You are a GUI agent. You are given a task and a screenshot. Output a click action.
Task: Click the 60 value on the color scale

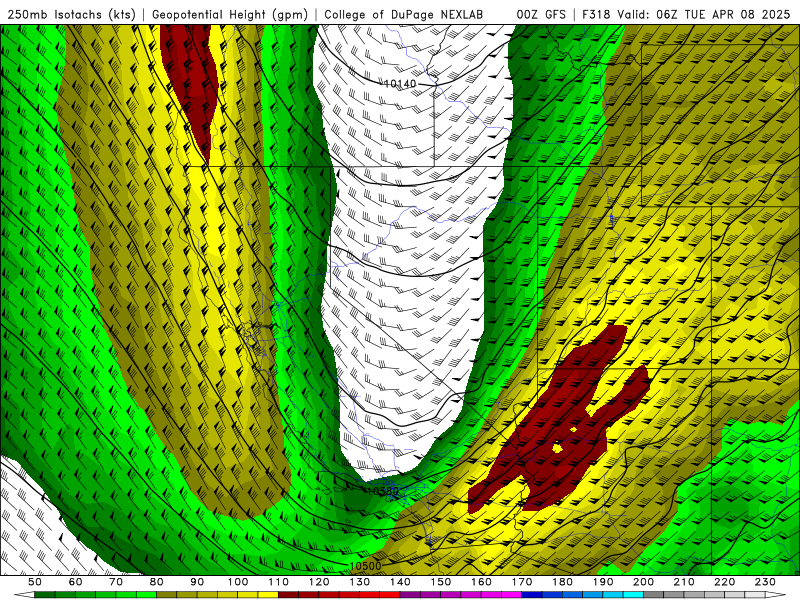75,582
